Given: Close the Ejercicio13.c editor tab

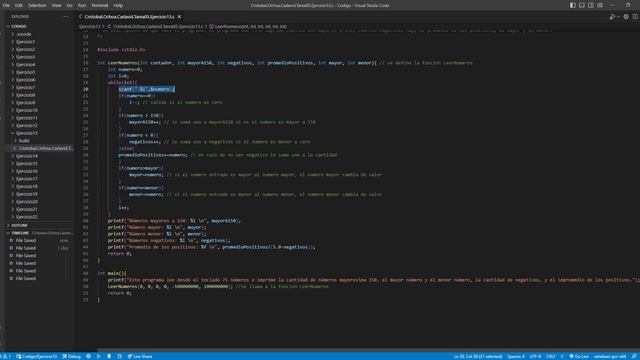Looking at the screenshot, I should click(x=179, y=17).
